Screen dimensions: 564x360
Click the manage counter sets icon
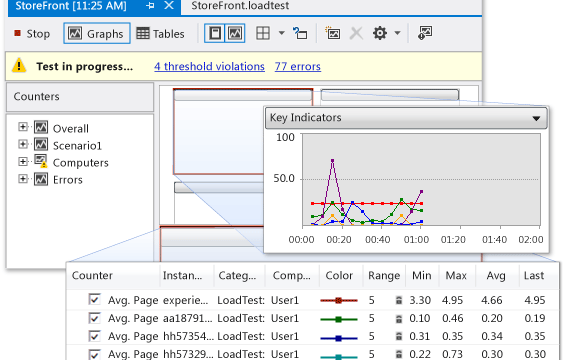[x=425, y=33]
